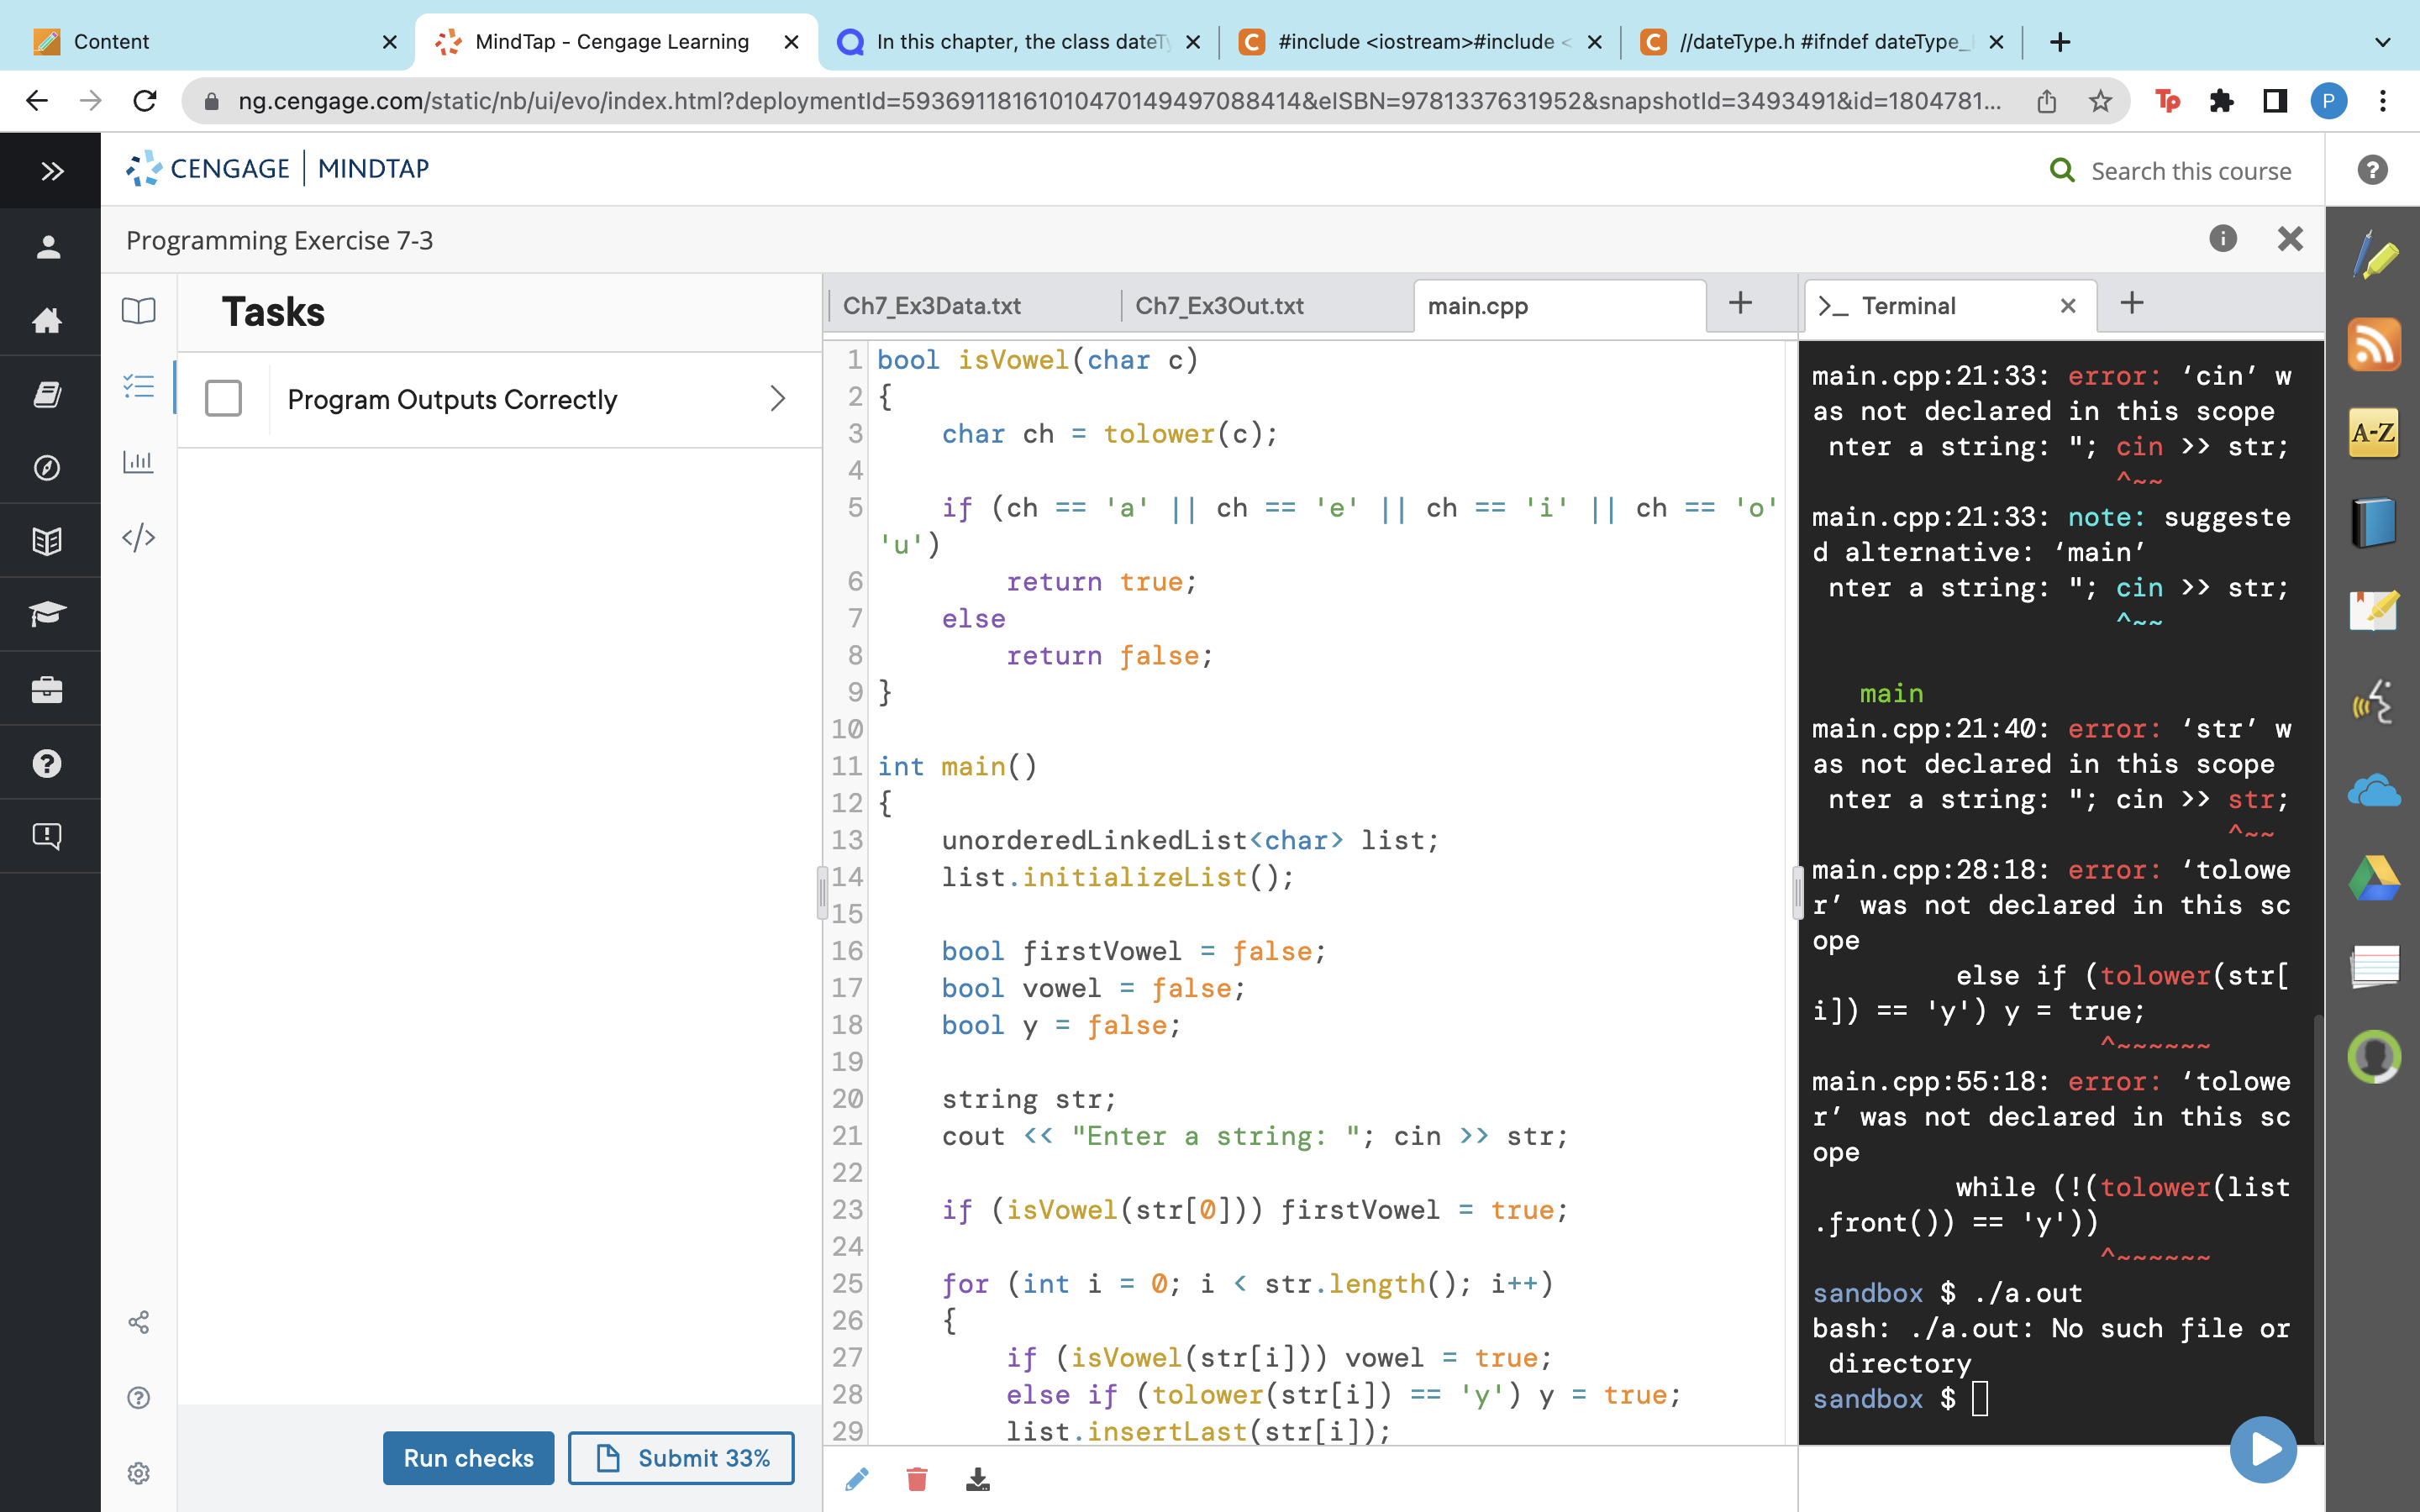Check the Program Outputs Correctly checkbox
2420x1512 pixels.
click(x=224, y=398)
